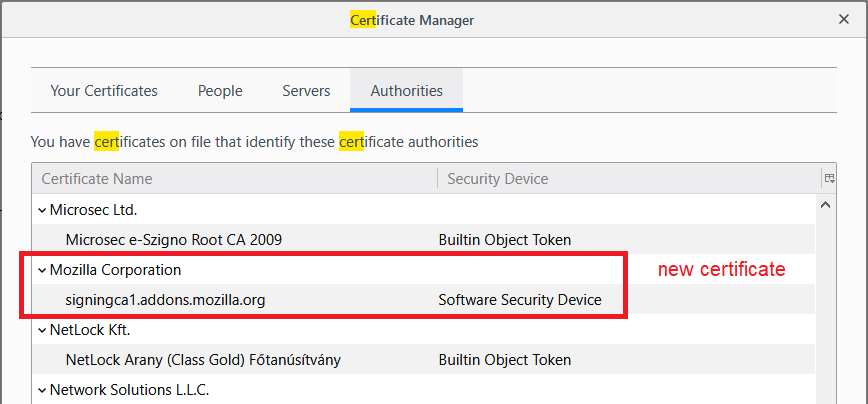Collapse the Microsec Ltd. group
Screen dimensions: 868x404
[x=42, y=210]
